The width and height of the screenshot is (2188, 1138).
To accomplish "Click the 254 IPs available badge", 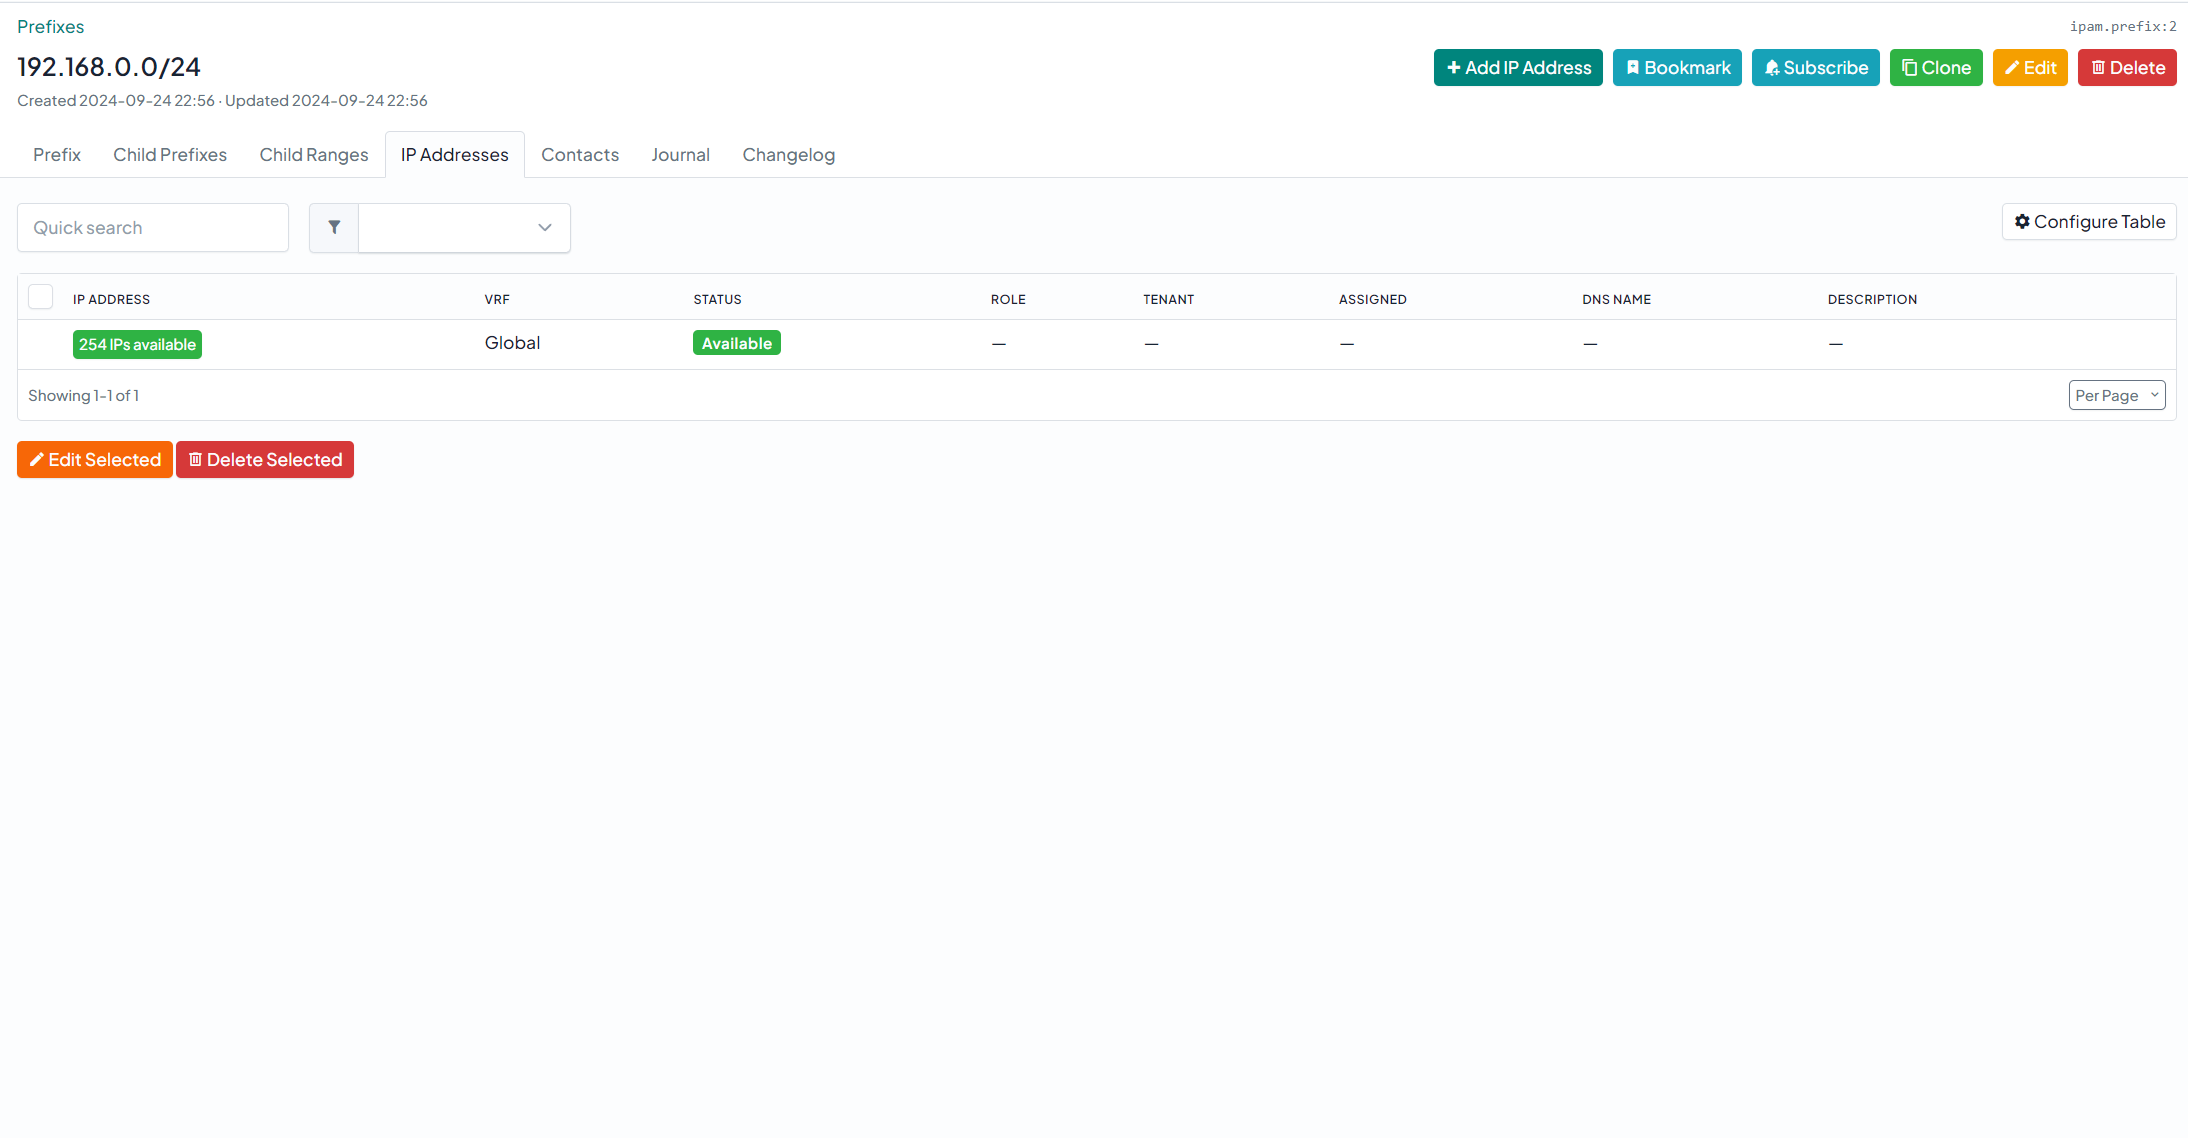I will coord(137,345).
